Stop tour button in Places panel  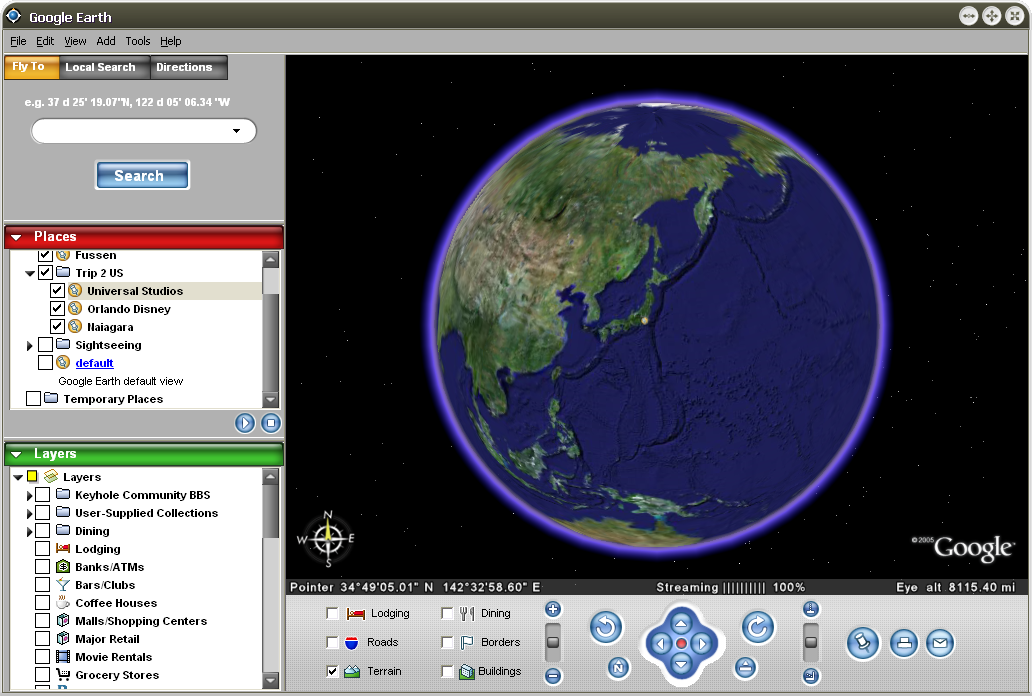(271, 423)
